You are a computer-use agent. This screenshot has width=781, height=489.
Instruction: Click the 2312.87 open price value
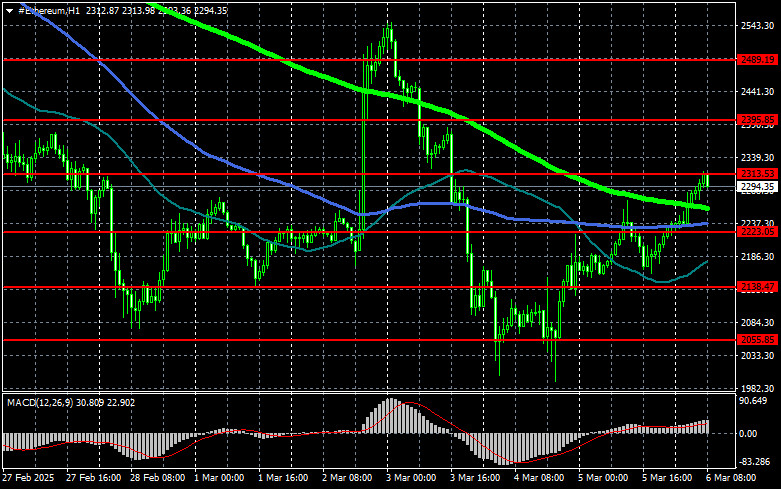point(102,10)
